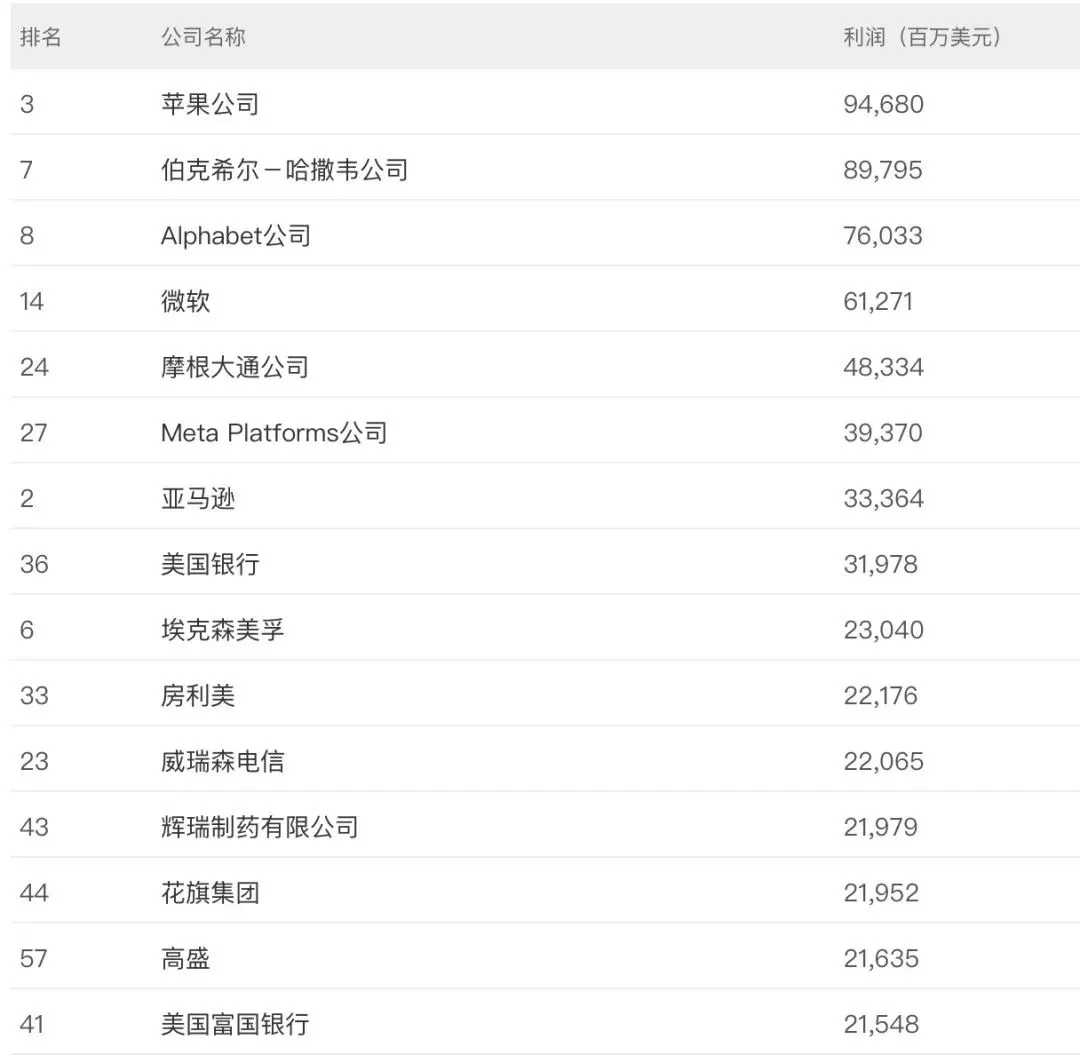
Task: Click the 美国富国银行 company name
Action: [234, 1024]
